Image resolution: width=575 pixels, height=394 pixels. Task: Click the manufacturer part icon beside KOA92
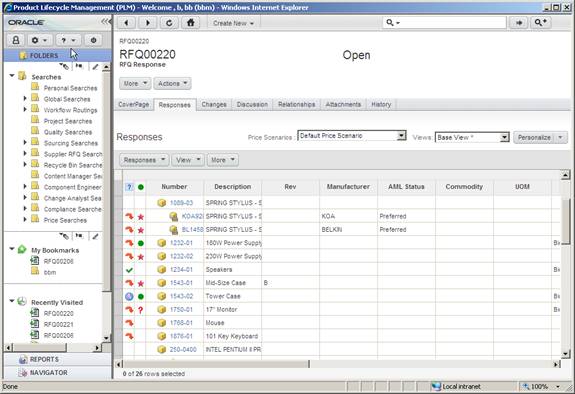(173, 216)
